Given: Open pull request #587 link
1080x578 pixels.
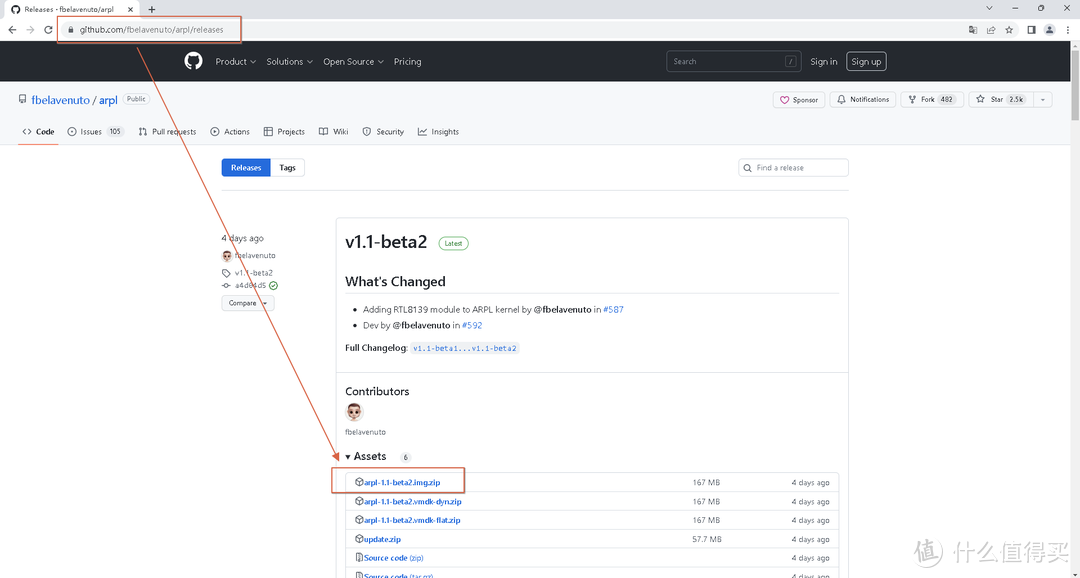Looking at the screenshot, I should (613, 309).
